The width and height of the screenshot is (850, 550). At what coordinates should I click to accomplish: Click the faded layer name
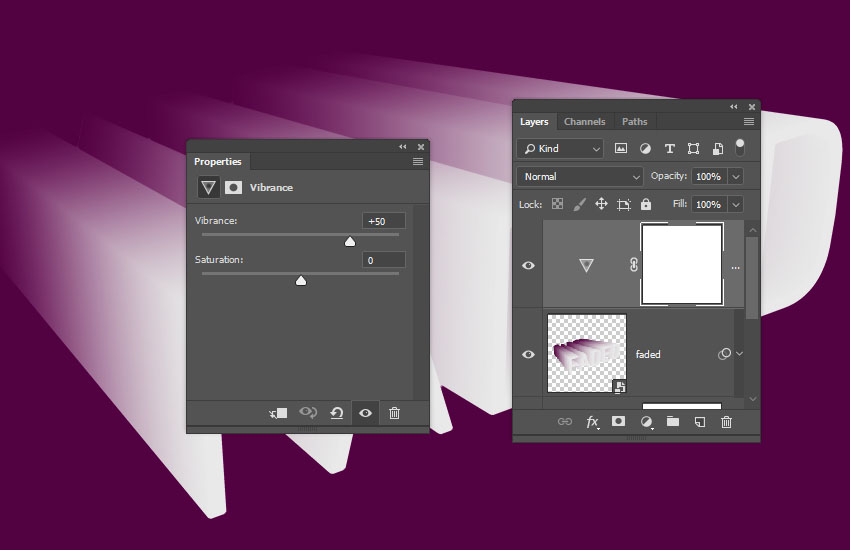click(648, 354)
